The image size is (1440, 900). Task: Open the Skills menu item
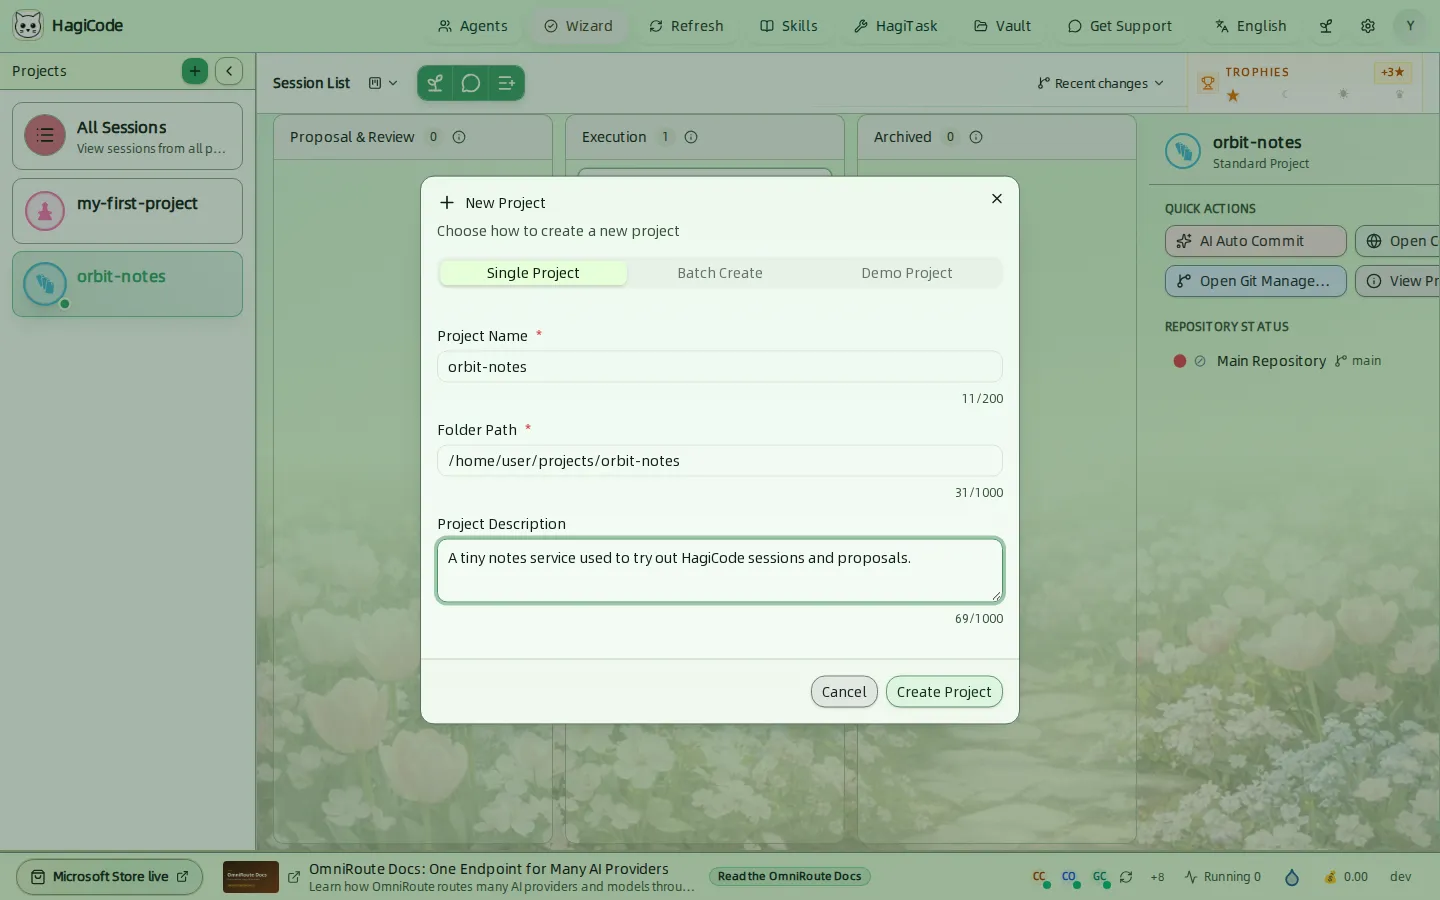click(x=789, y=26)
